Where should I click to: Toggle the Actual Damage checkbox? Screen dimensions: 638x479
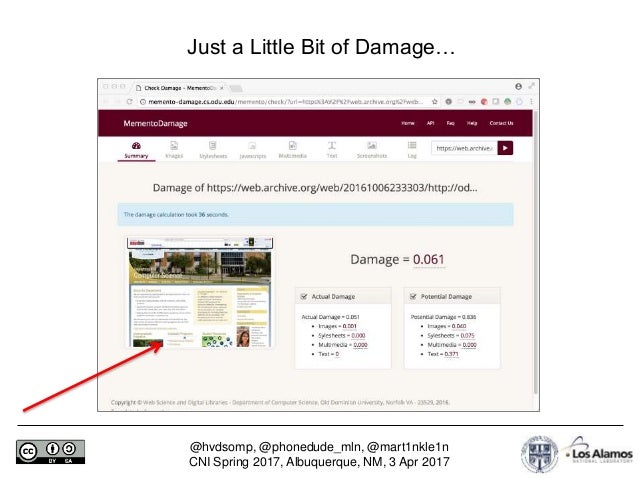pos(304,296)
